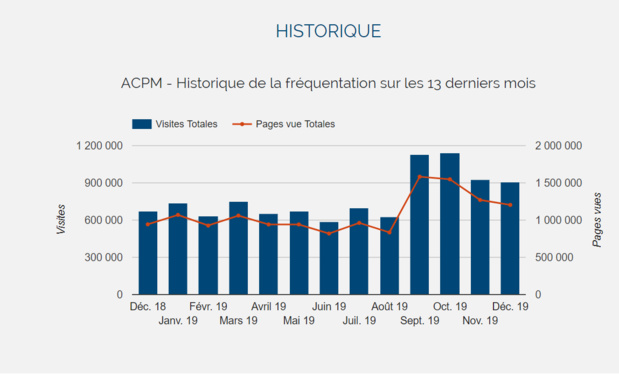
Task: Select the Févr. 19 visits bar
Action: tap(208, 255)
